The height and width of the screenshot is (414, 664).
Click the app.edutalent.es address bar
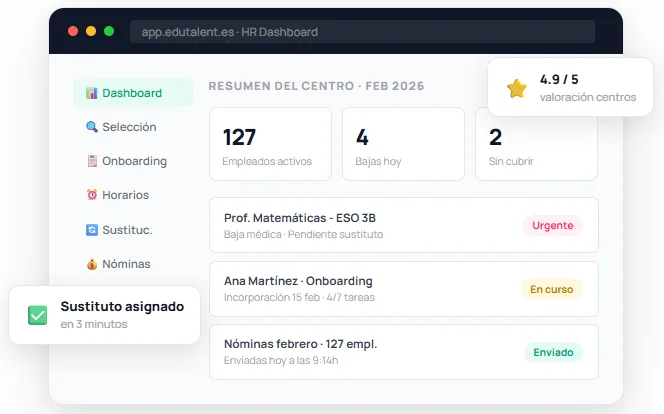click(x=362, y=32)
